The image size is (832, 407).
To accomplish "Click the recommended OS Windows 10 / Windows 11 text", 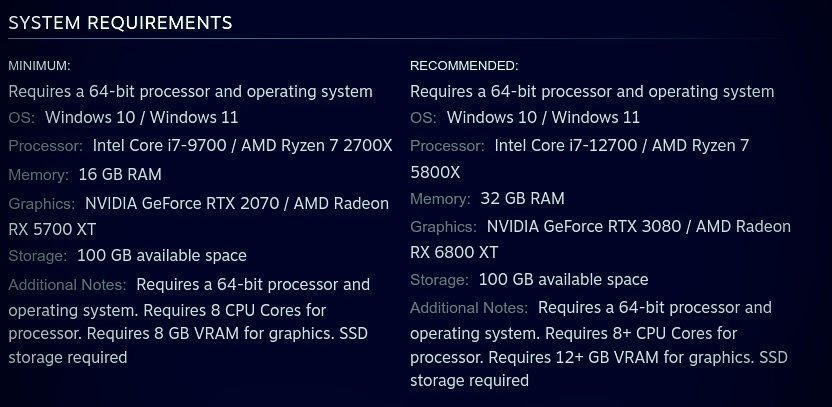I will tap(543, 117).
